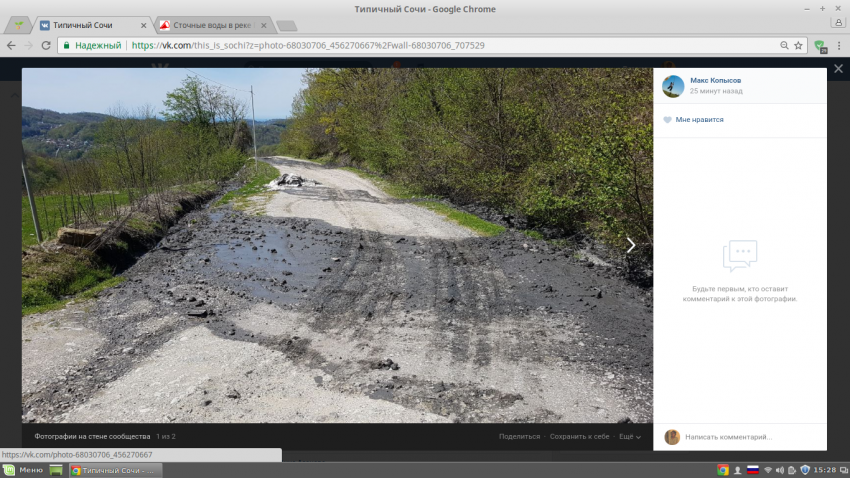Expand the Ещё dropdown under the photo
This screenshot has width=850, height=478.
click(630, 437)
